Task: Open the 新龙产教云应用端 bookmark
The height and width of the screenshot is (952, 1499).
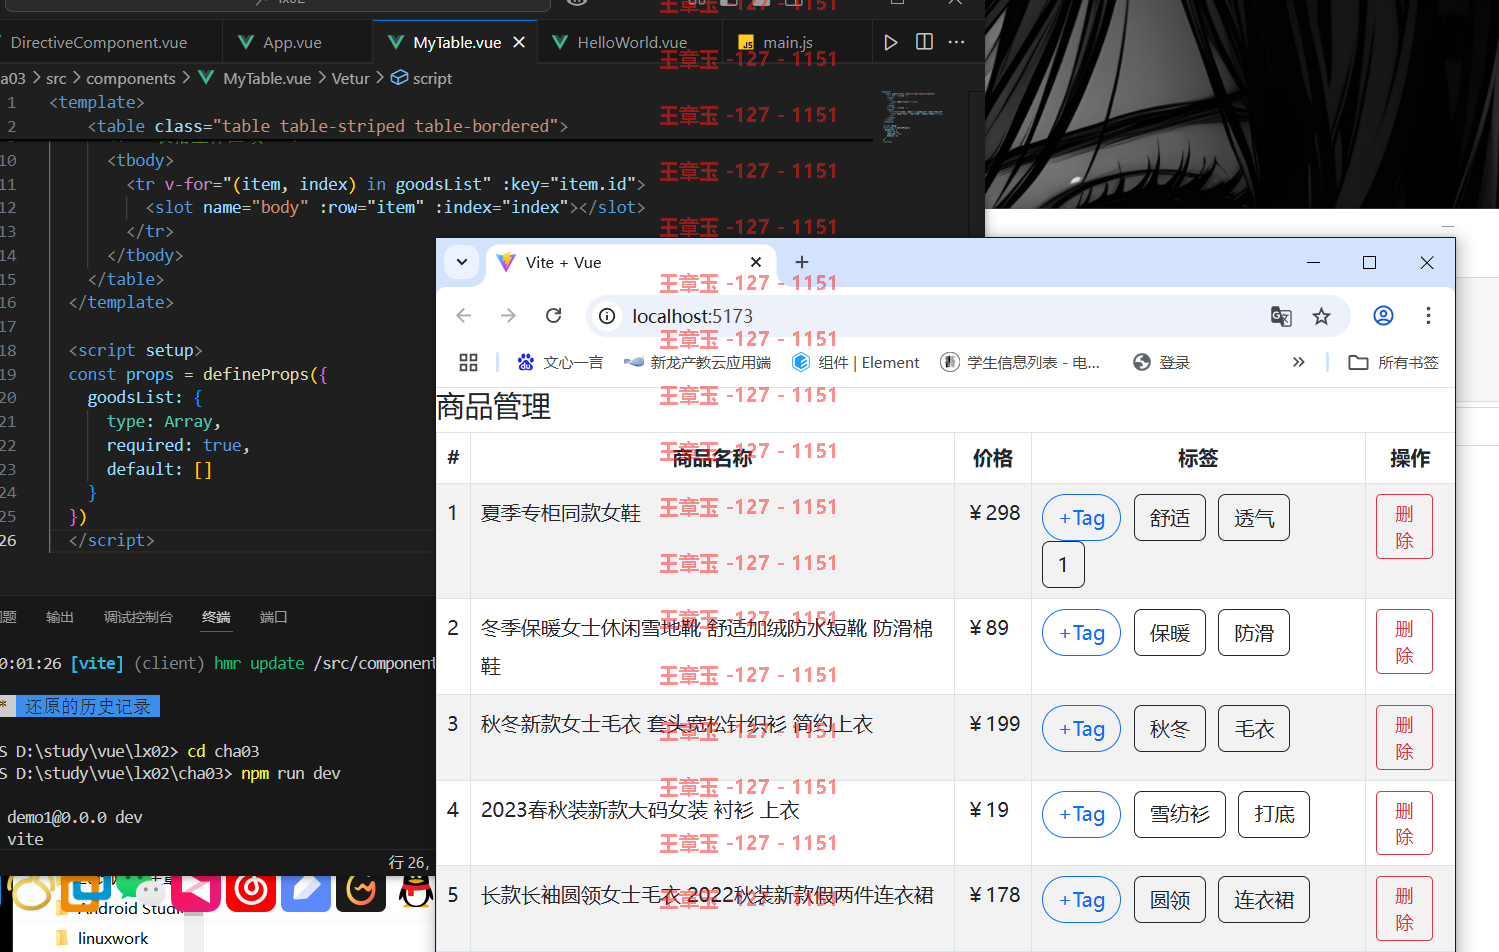Action: (x=697, y=362)
